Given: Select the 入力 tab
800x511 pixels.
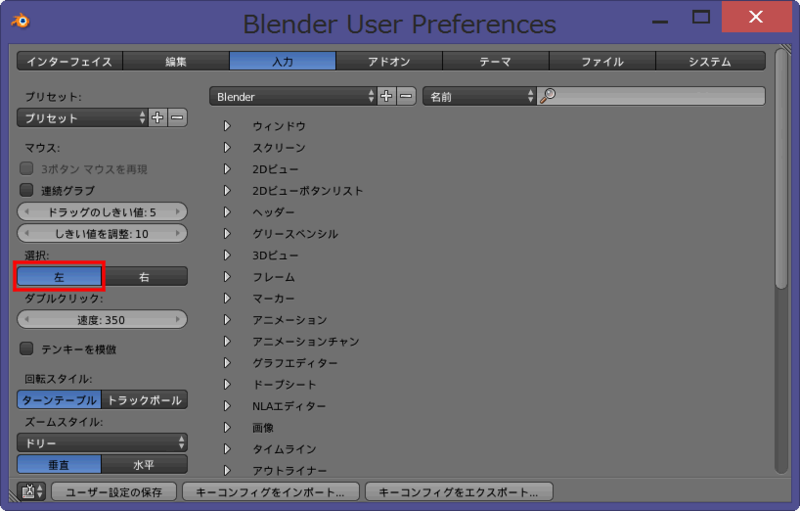Looking at the screenshot, I should 283,61.
